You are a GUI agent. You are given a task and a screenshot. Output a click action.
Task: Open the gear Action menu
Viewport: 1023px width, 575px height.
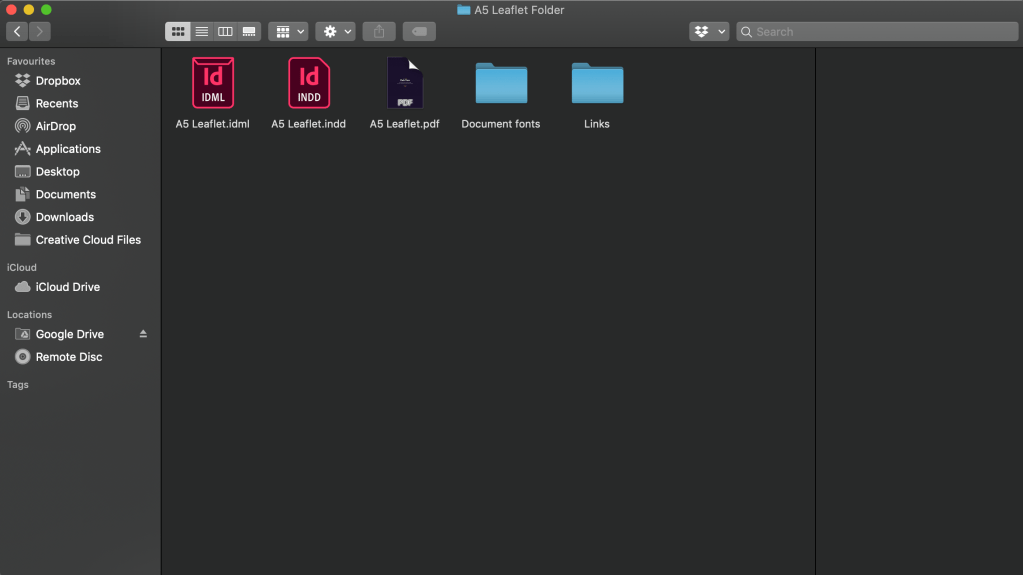(x=336, y=32)
